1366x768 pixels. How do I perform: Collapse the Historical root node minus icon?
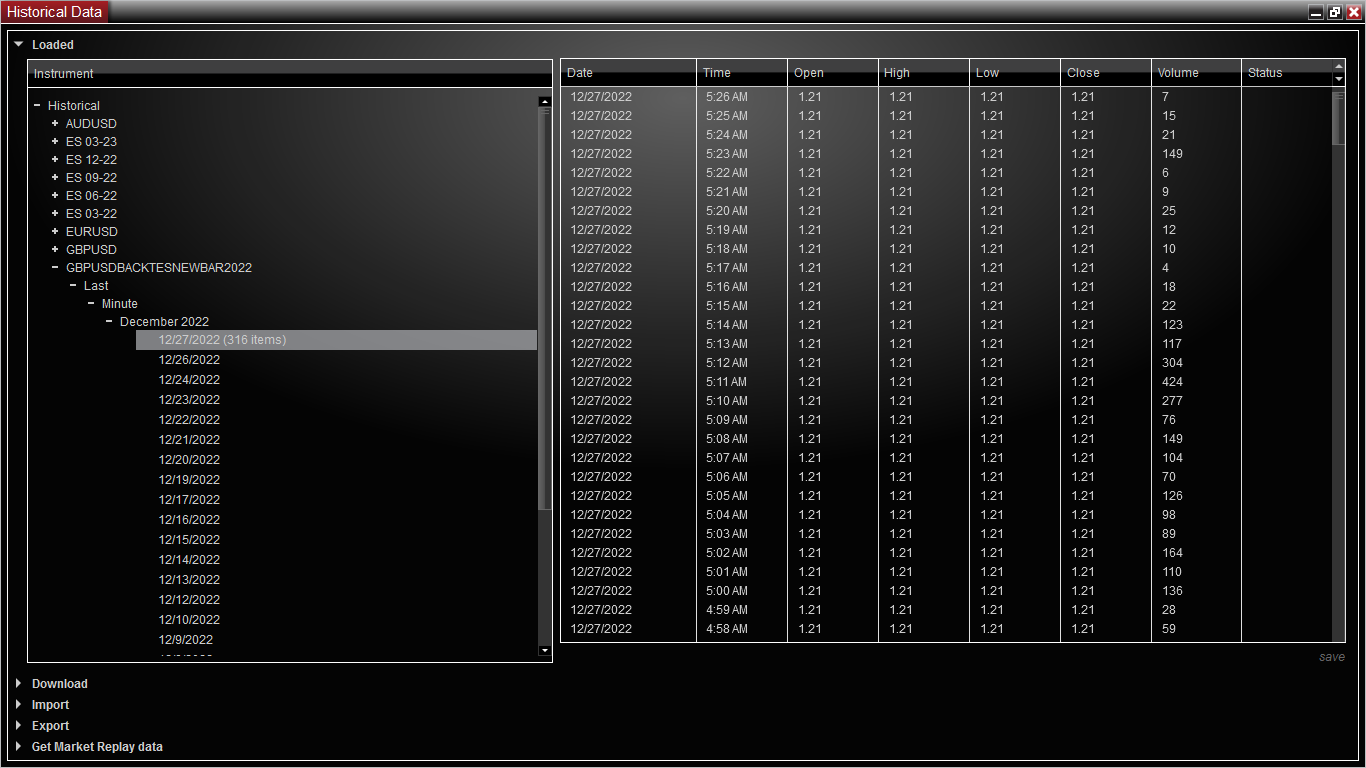click(x=38, y=105)
